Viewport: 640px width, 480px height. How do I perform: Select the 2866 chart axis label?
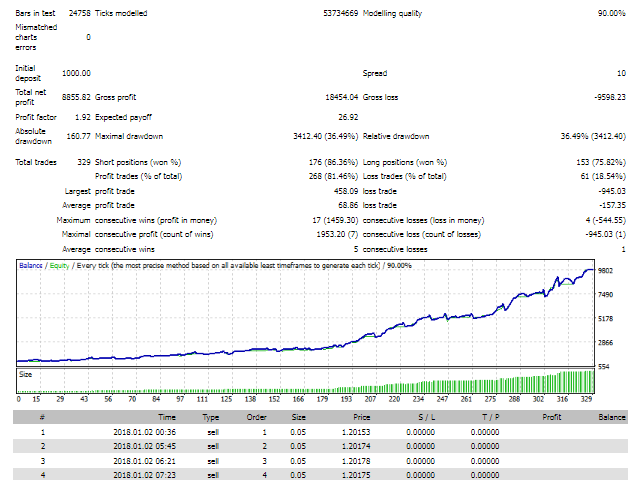[x=605, y=342]
